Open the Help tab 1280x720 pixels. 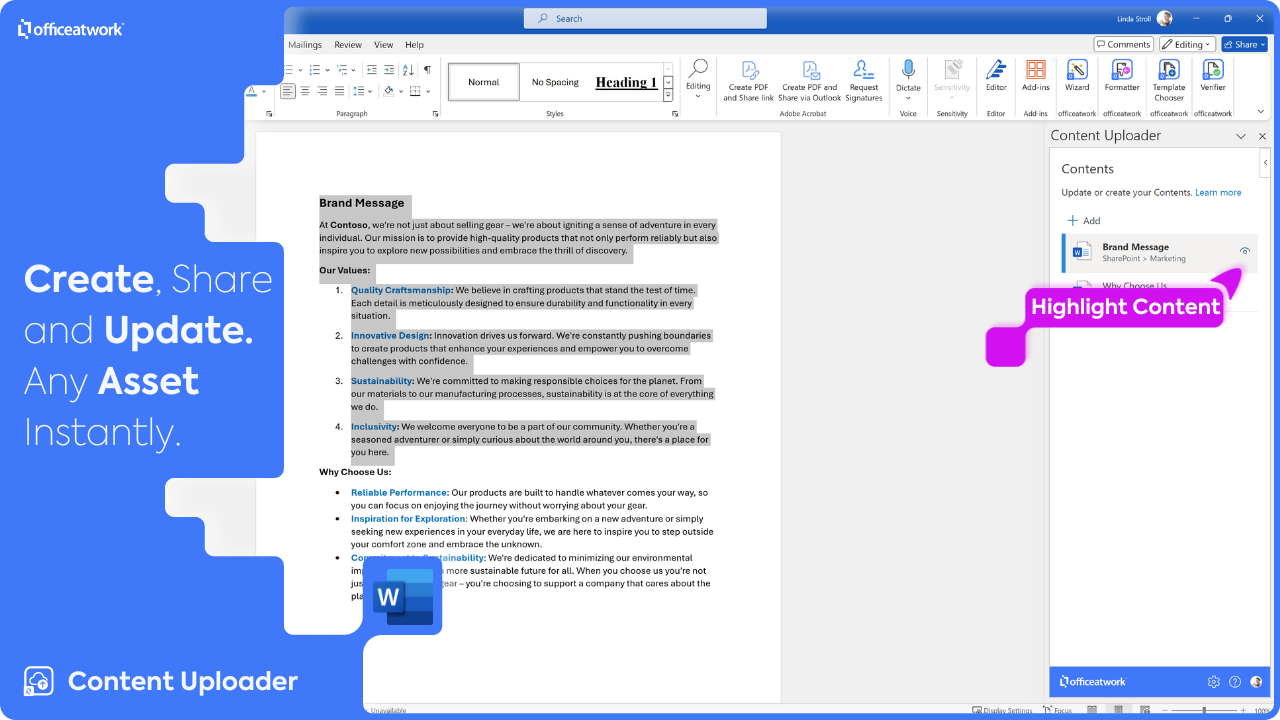[414, 45]
